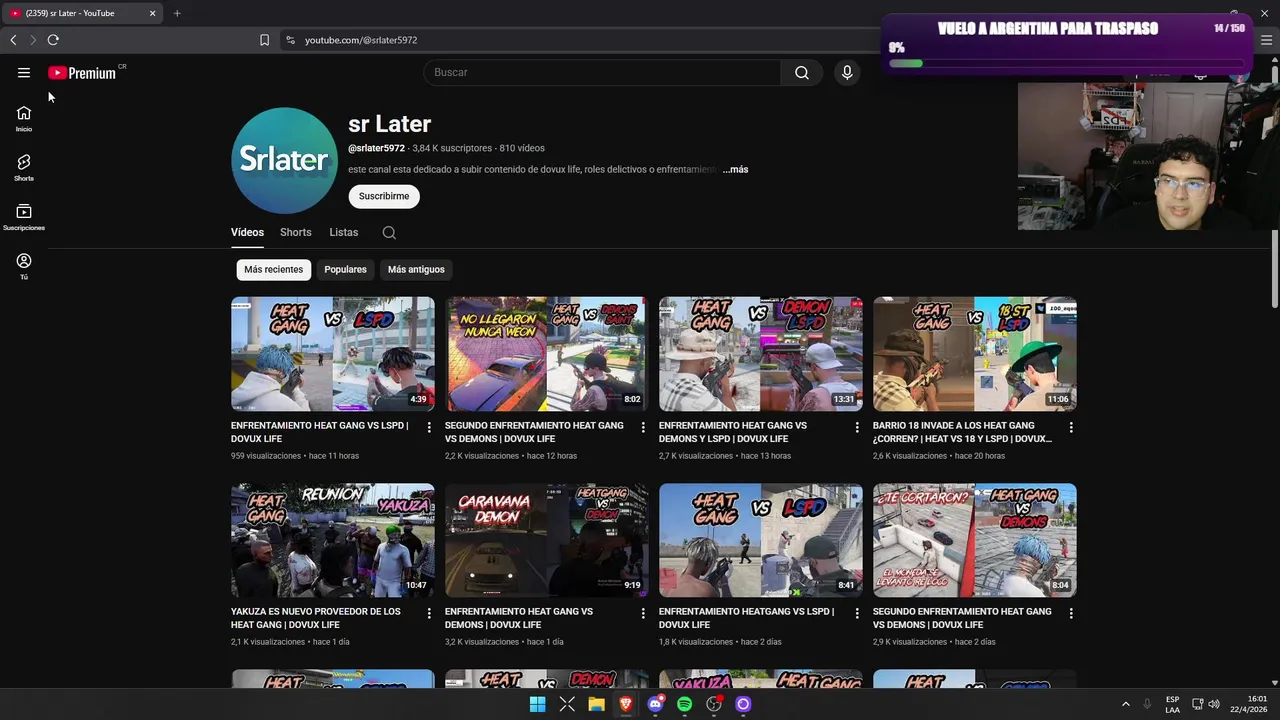The width and height of the screenshot is (1280, 720).
Task: Open options for DEMONS Y LSPD video
Action: [x=857, y=427]
